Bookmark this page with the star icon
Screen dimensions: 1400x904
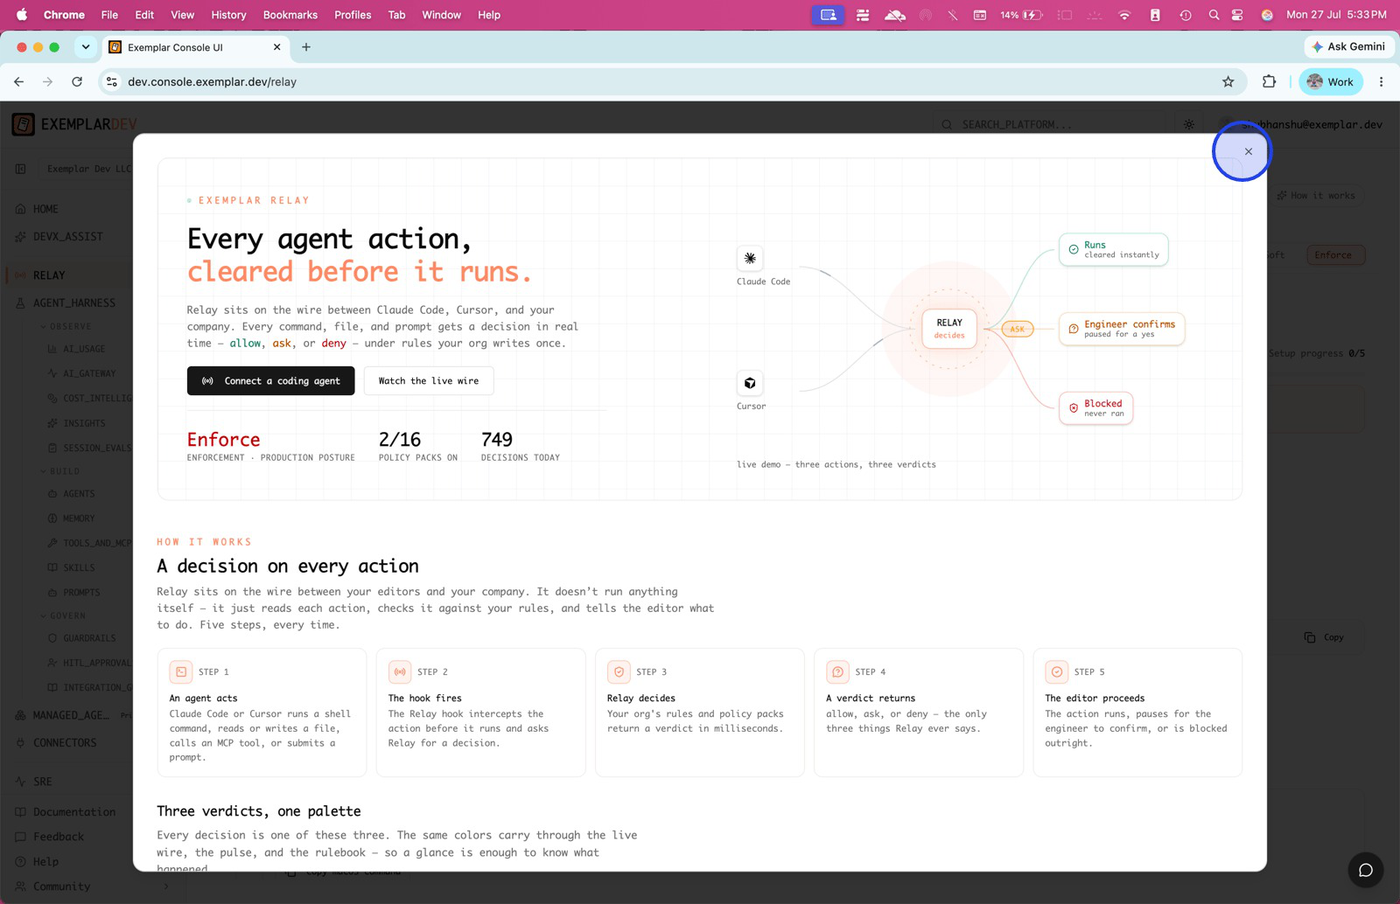[x=1228, y=82]
